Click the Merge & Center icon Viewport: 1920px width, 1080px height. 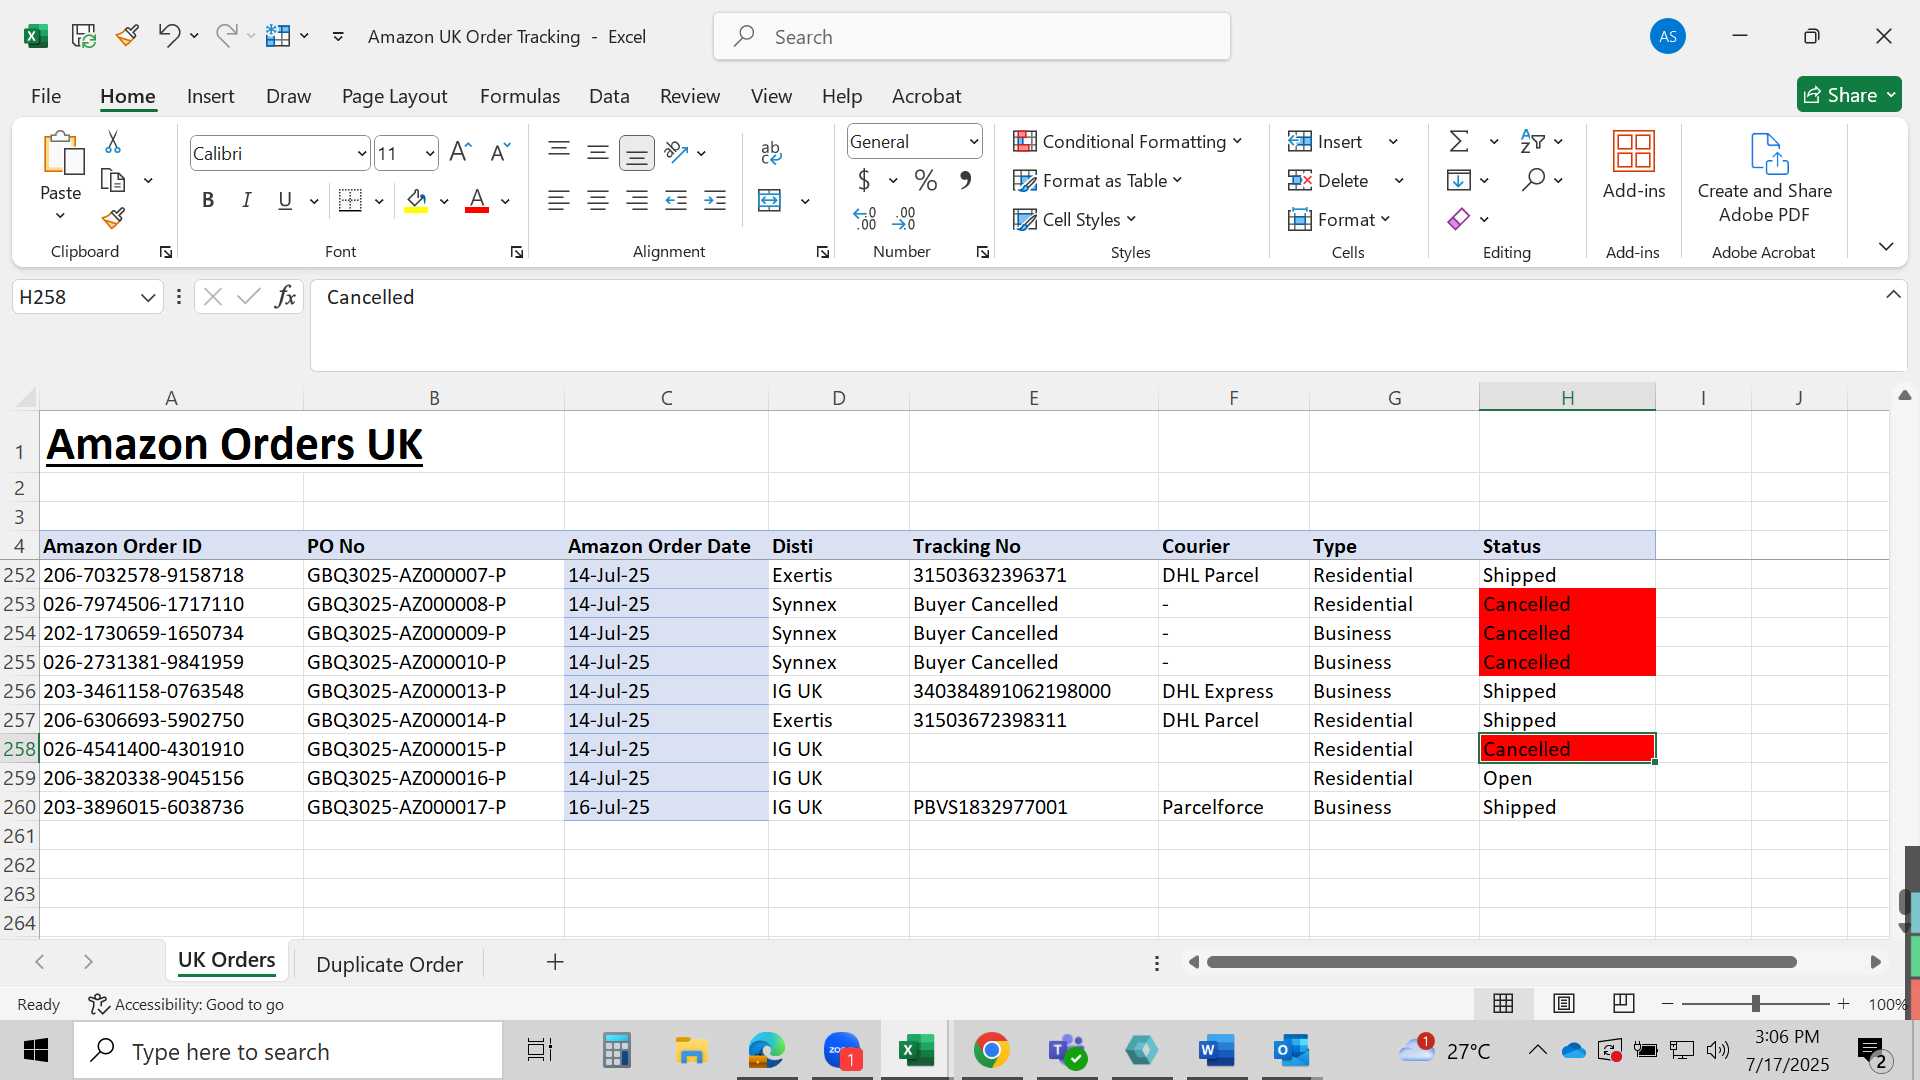pyautogui.click(x=769, y=200)
